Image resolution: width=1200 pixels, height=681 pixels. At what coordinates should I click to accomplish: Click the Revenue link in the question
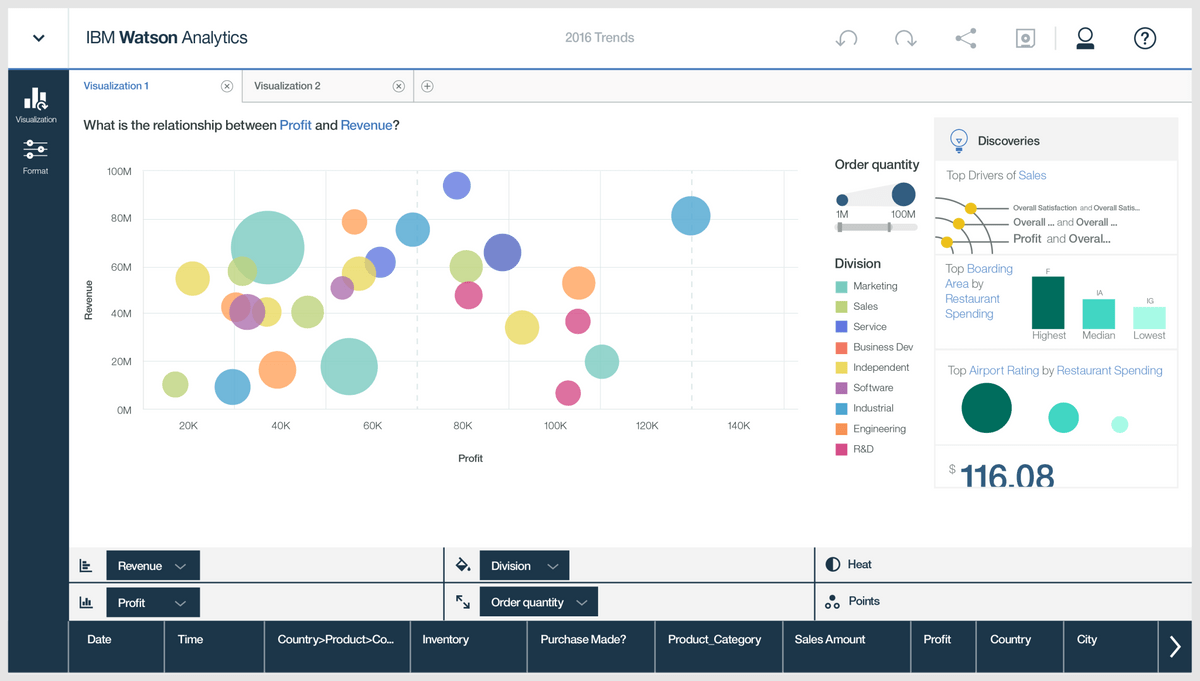pyautogui.click(x=367, y=126)
